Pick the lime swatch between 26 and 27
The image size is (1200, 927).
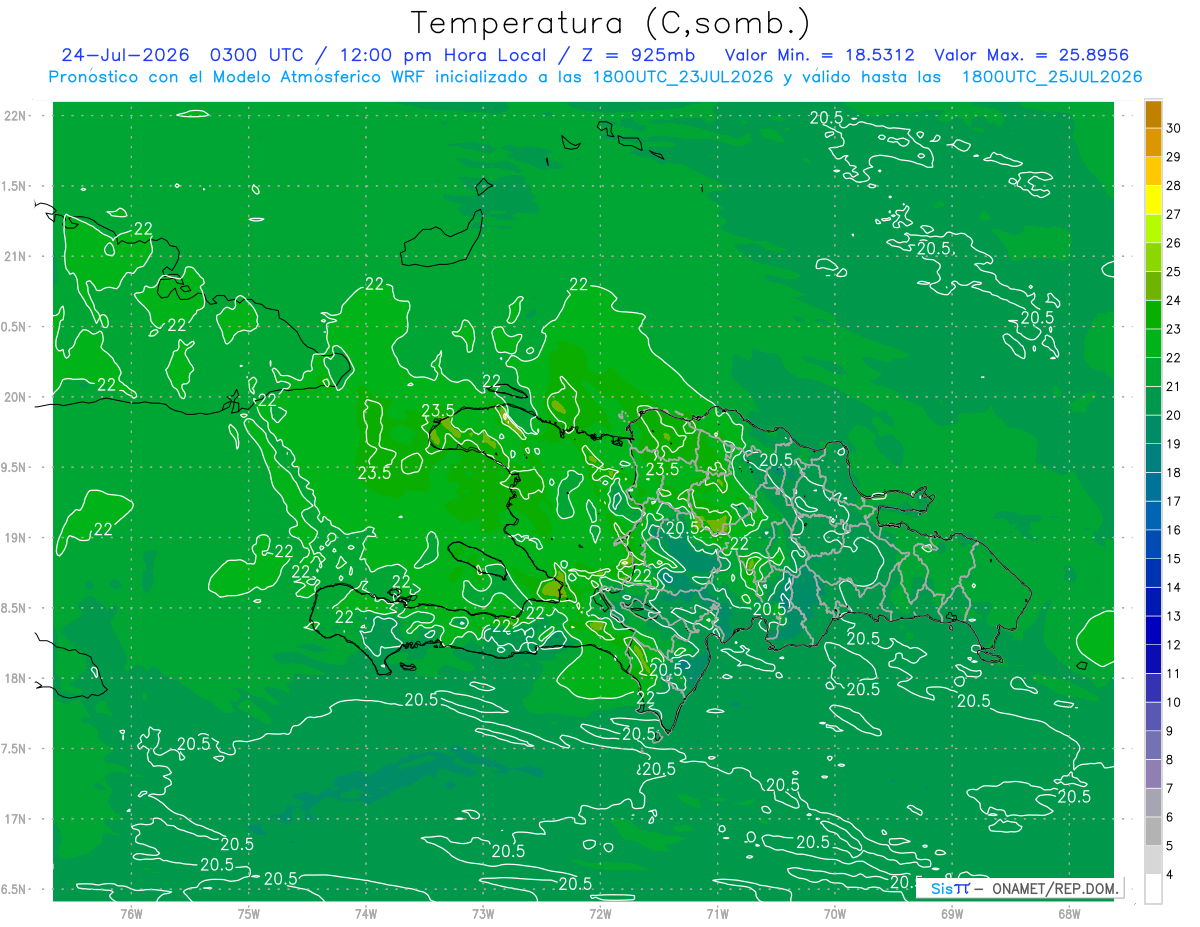1153,229
